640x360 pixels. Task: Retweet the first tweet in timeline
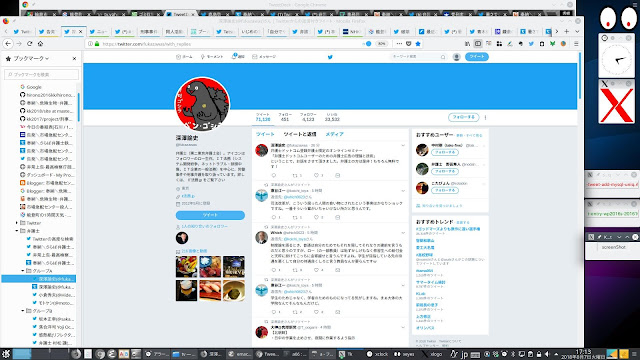295,176
